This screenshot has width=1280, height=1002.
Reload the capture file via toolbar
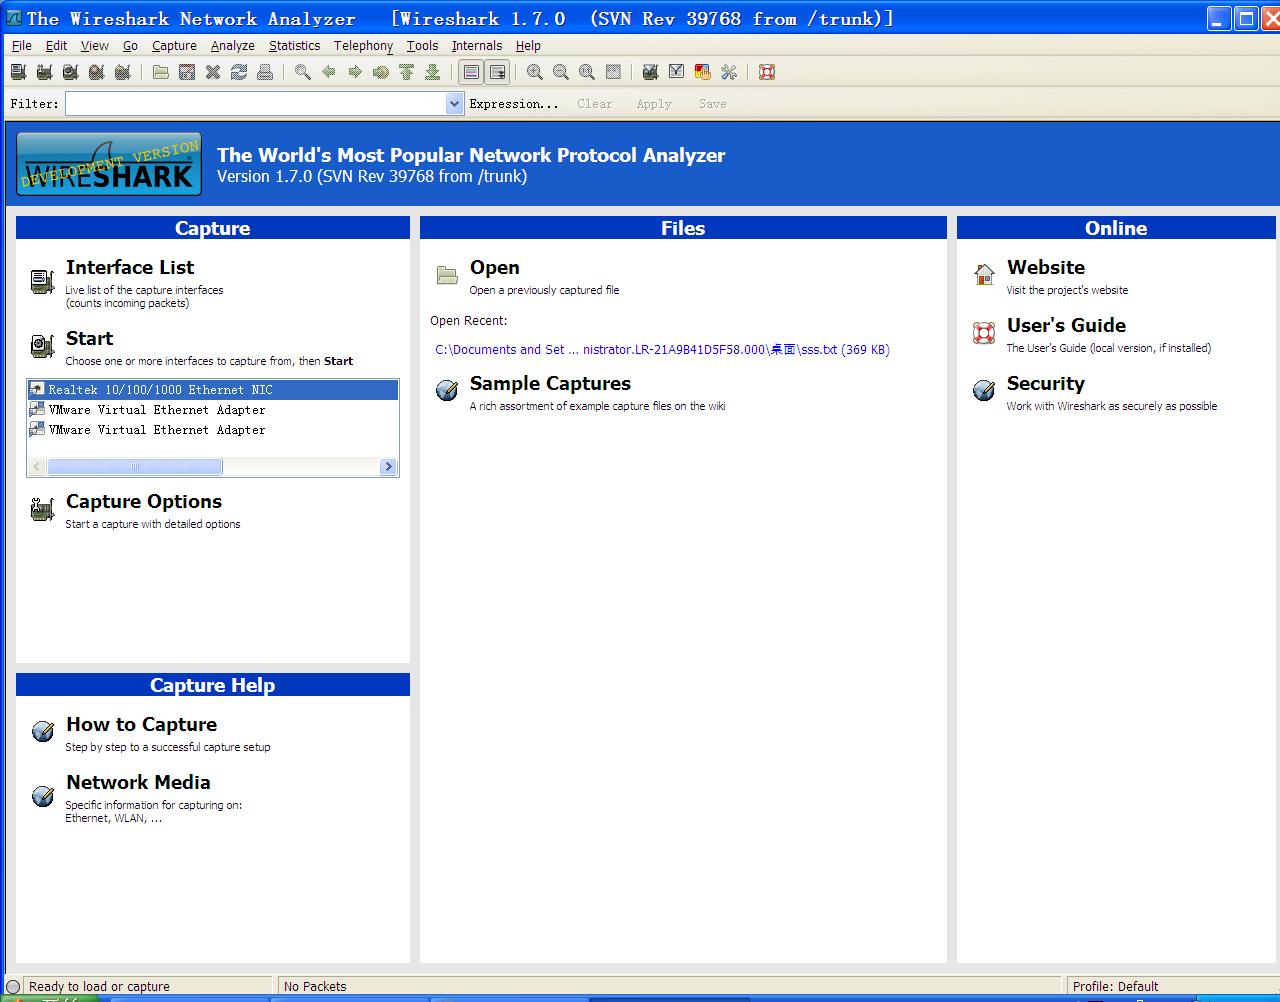coord(238,72)
